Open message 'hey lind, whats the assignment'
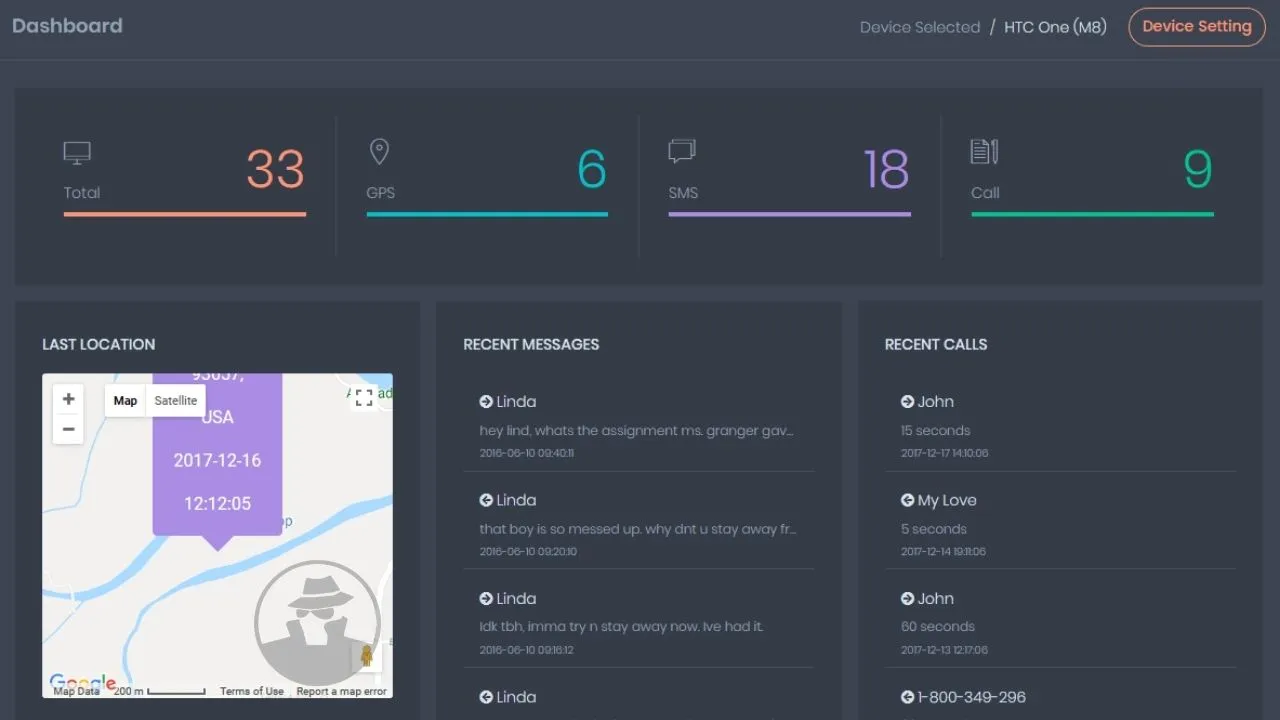Screen dimensions: 1280x720 pyautogui.click(x=637, y=431)
